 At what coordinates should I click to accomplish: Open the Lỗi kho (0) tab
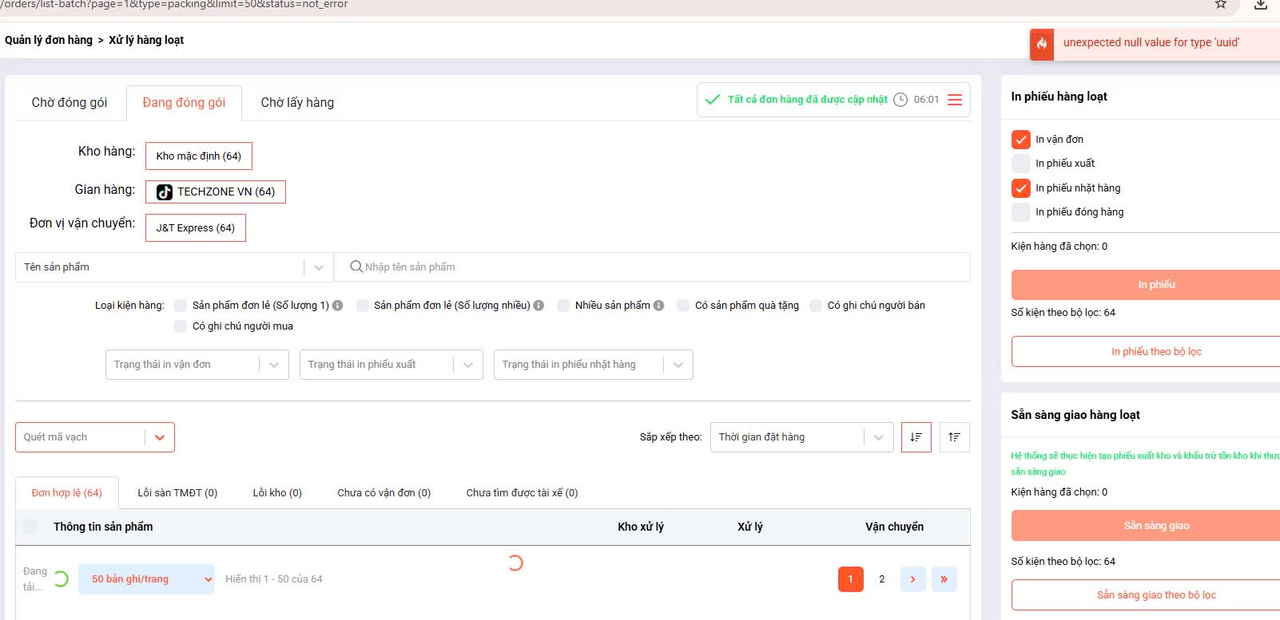(277, 493)
